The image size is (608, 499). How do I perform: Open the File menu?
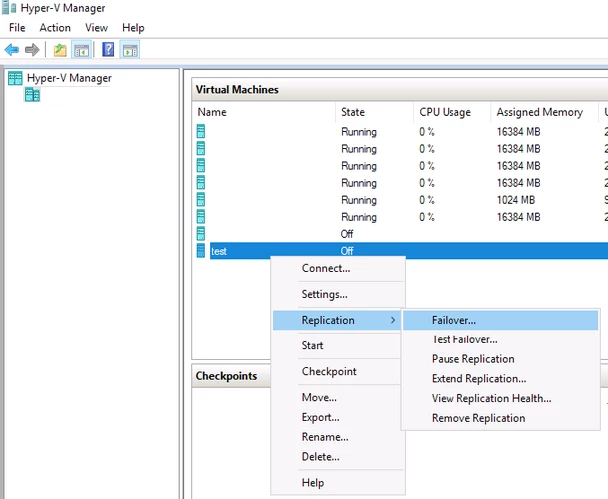point(17,28)
